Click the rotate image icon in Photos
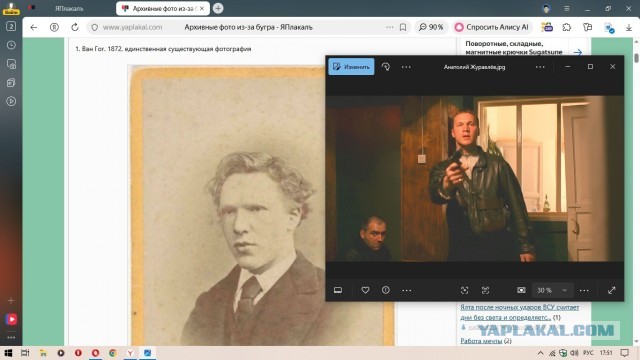The height and width of the screenshot is (360, 640). (x=386, y=67)
